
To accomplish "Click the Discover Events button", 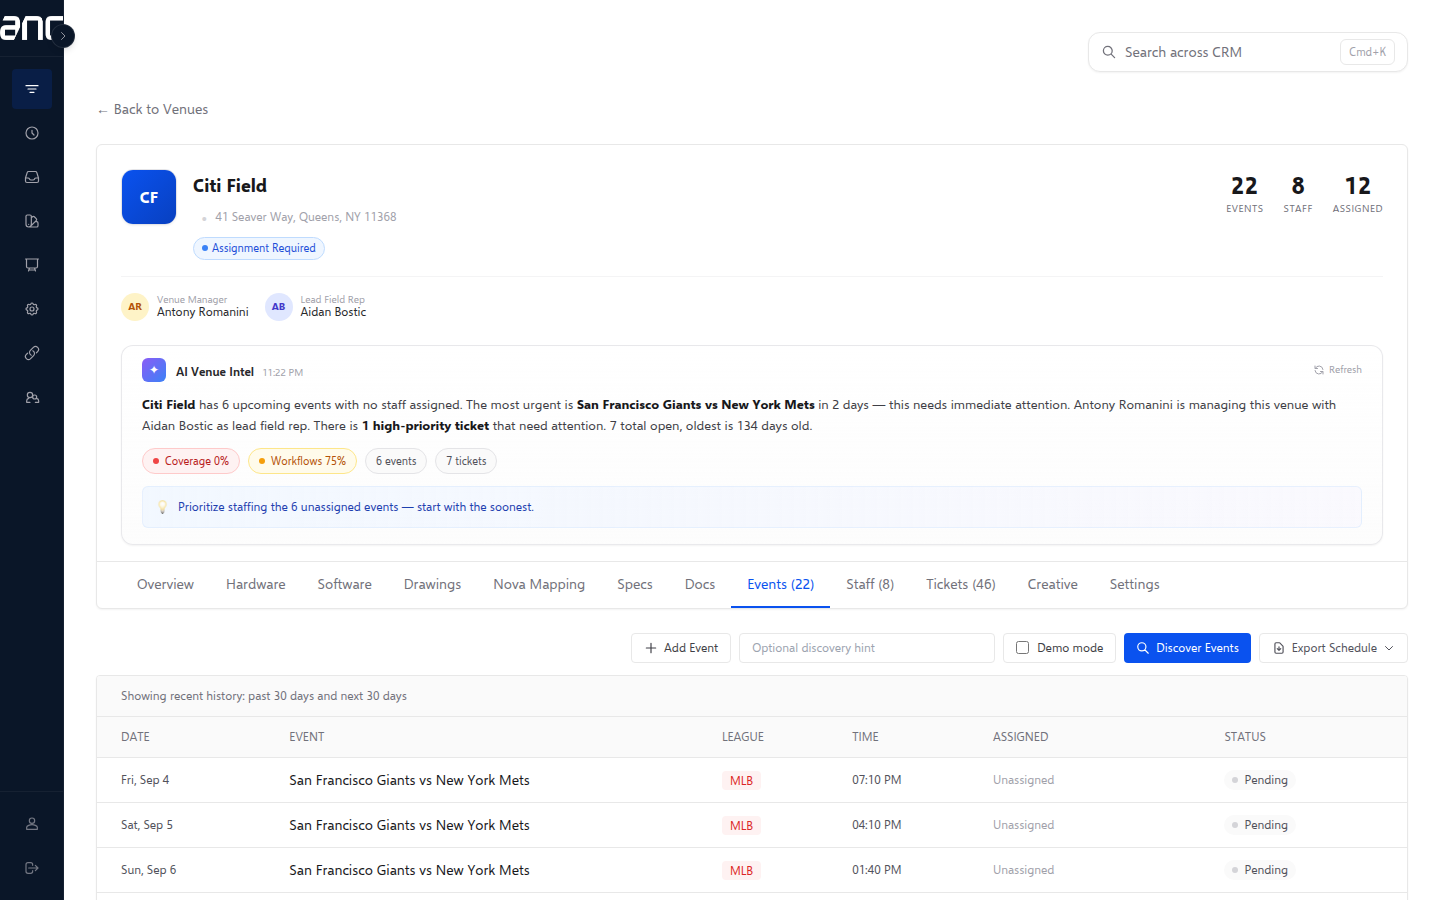I will pyautogui.click(x=1187, y=648).
